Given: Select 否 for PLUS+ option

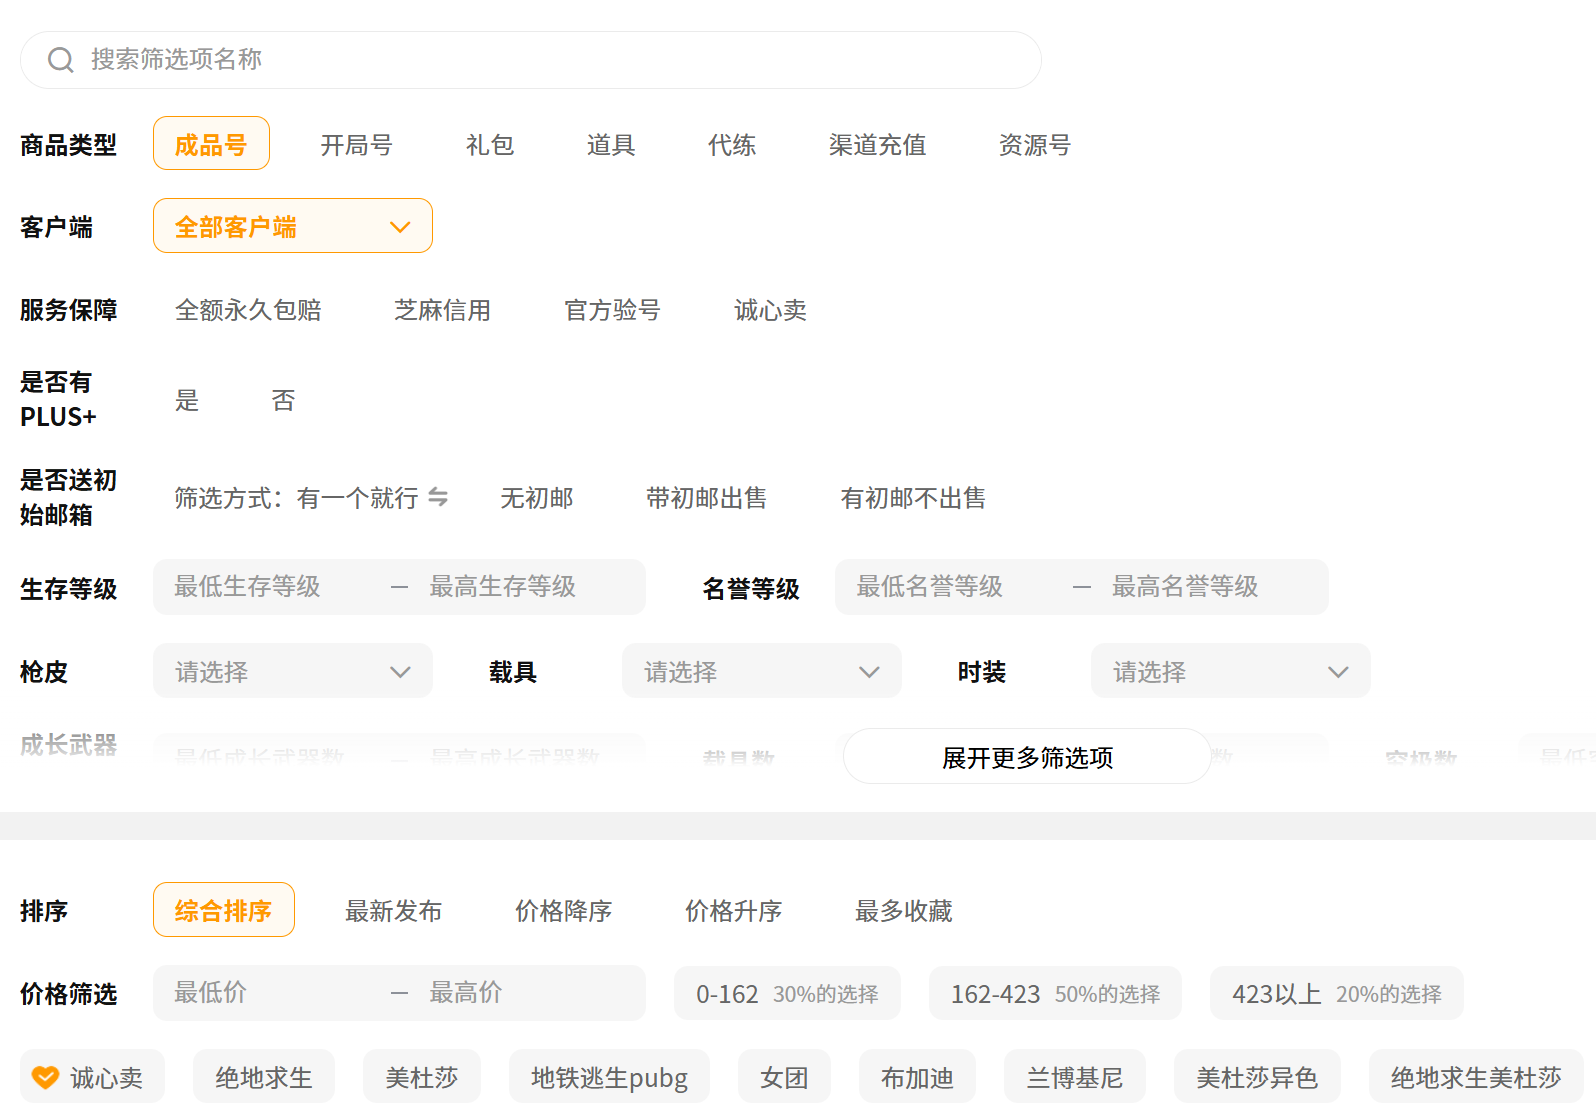Looking at the screenshot, I should (x=283, y=400).
